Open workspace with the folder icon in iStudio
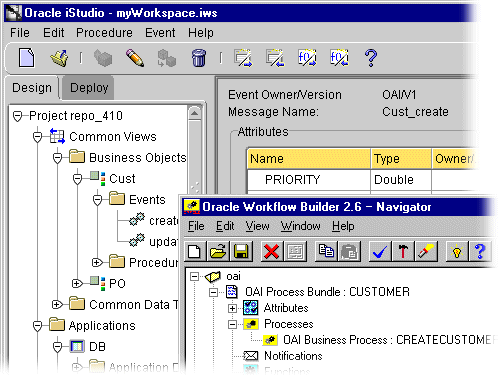 60,58
